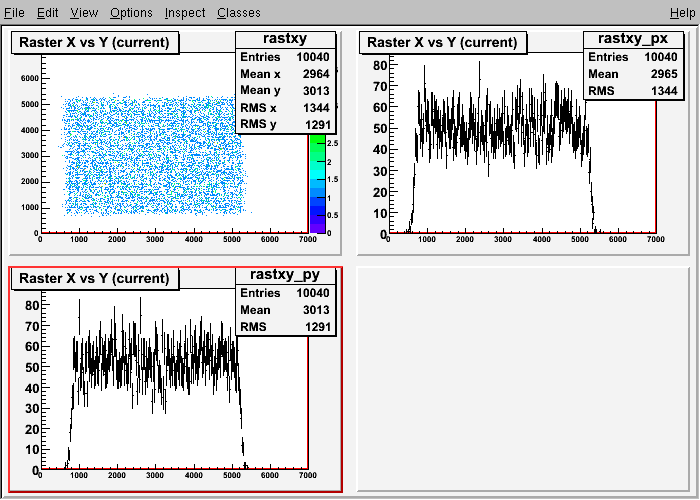Click the RMS x row in rastxy stats
The image size is (700, 500).
coord(285,108)
